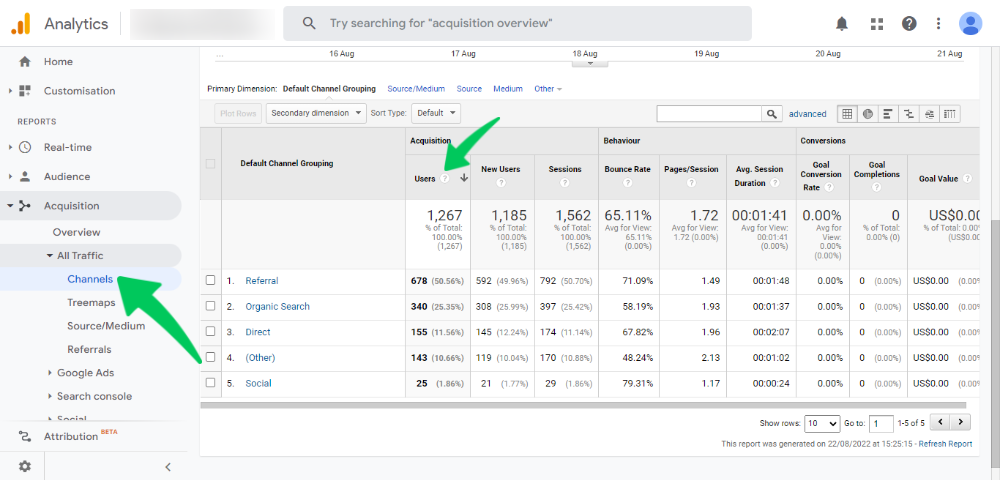Expand Google Ads in the sidebar
The height and width of the screenshot is (480, 1000).
pos(85,373)
